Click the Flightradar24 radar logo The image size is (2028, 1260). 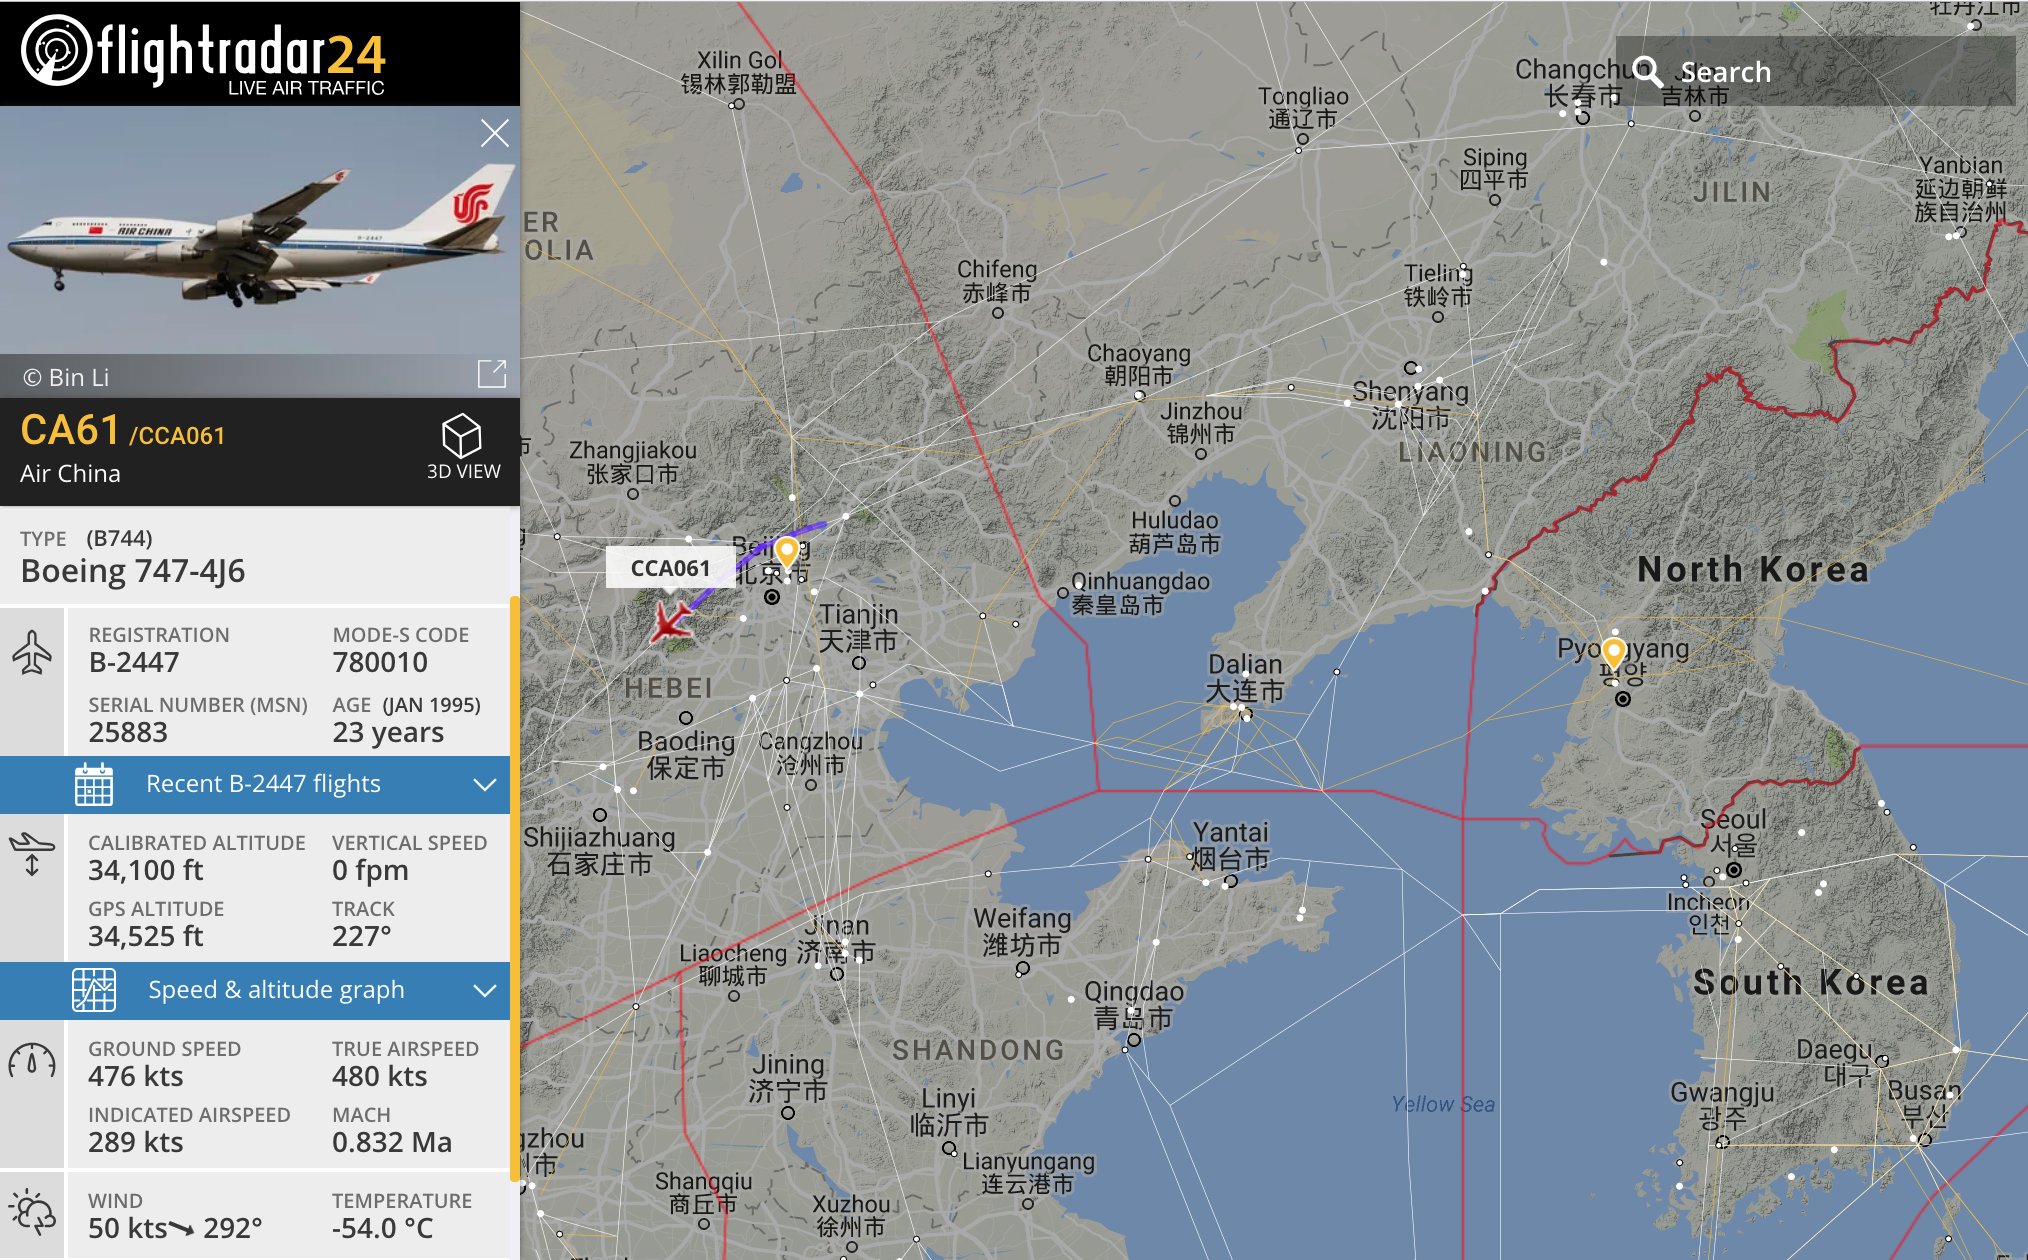[x=56, y=50]
